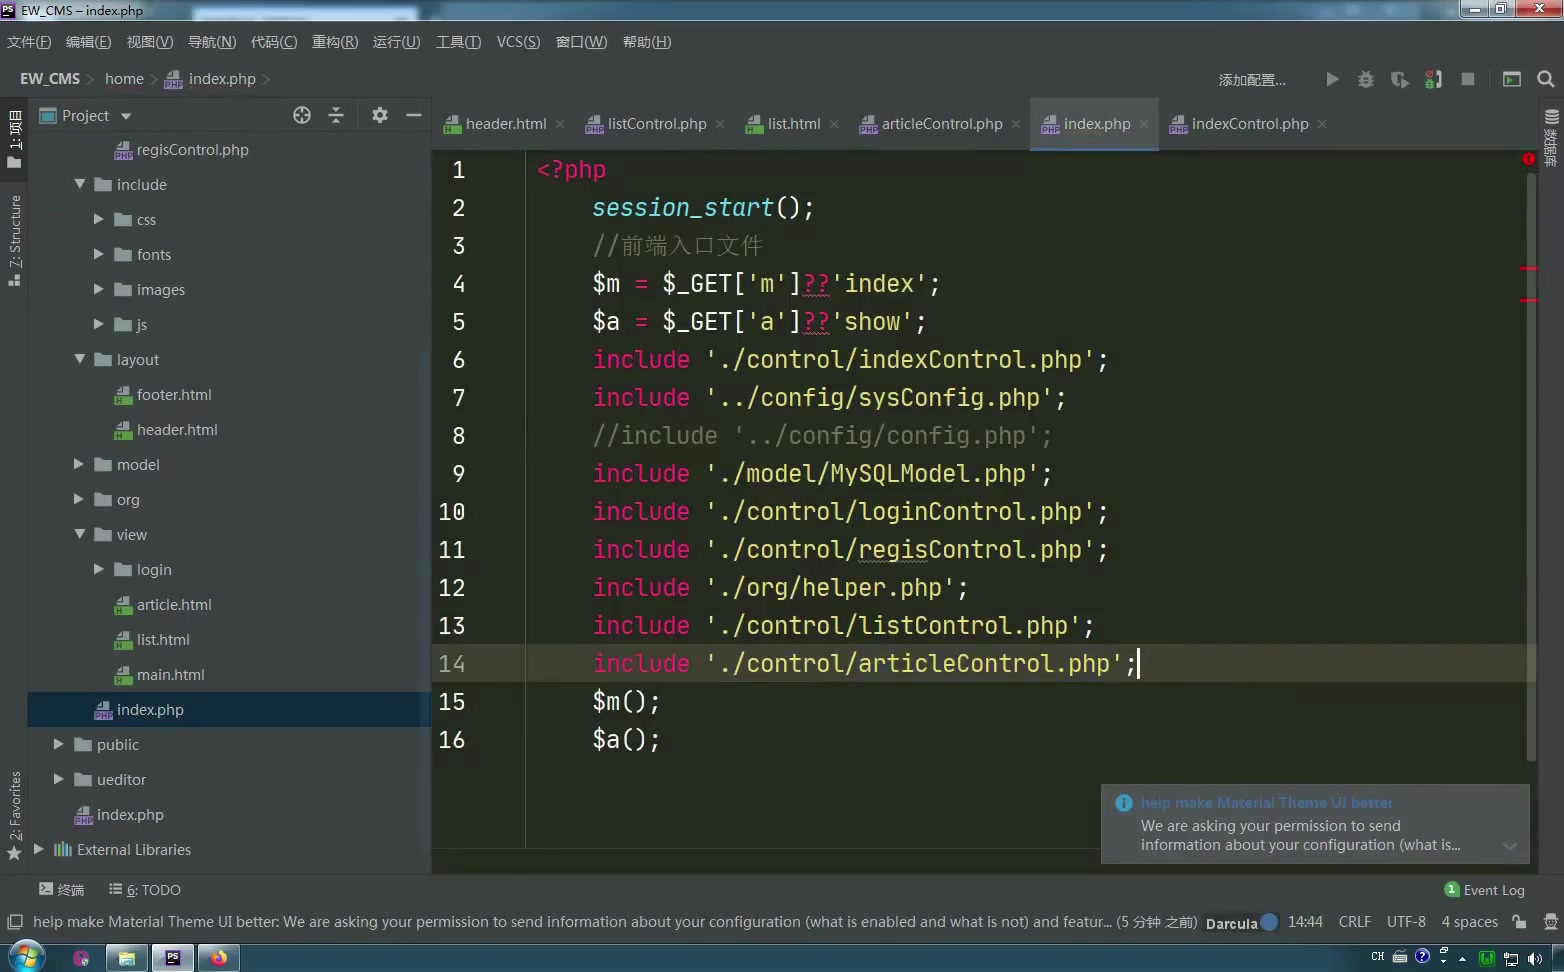Image resolution: width=1564 pixels, height=972 pixels.
Task: Expand External Libraries node
Action: 38,849
